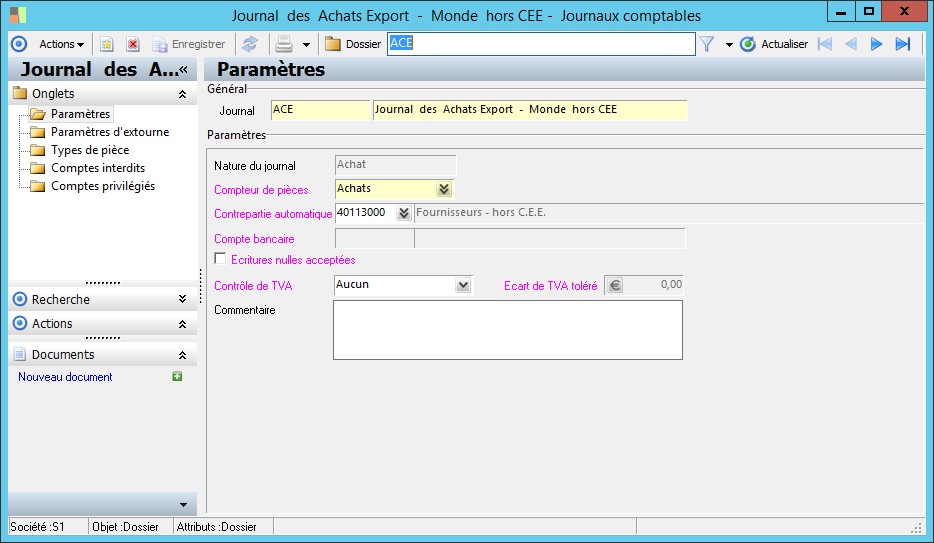Click the Compte bancaire description field
Image resolution: width=934 pixels, height=543 pixels.
pyautogui.click(x=550, y=238)
